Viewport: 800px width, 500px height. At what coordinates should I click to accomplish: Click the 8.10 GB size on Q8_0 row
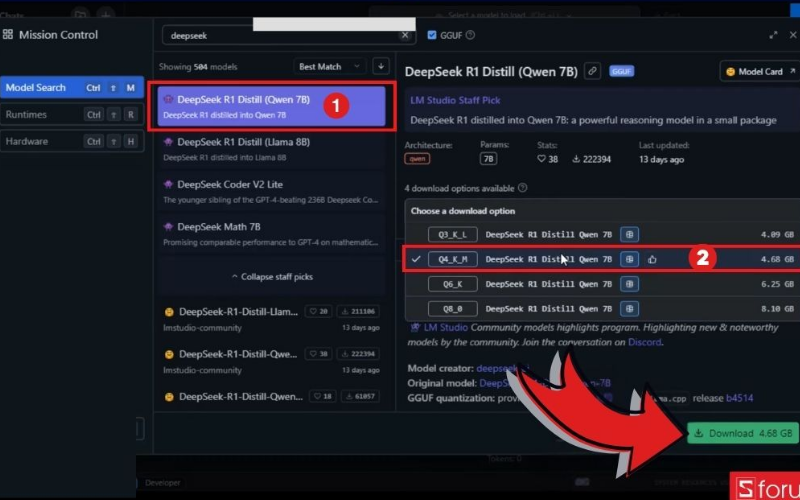click(x=777, y=309)
